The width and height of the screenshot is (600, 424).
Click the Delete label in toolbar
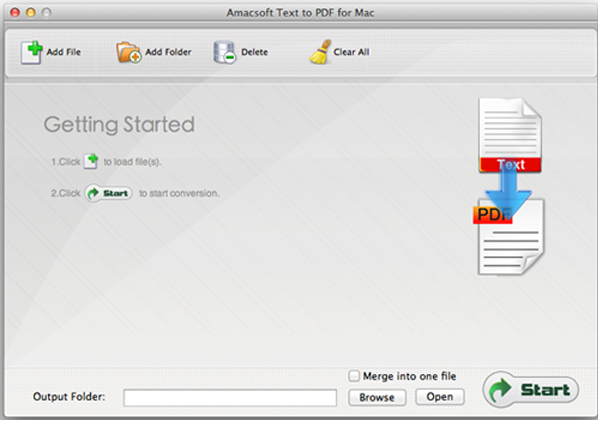tap(254, 52)
